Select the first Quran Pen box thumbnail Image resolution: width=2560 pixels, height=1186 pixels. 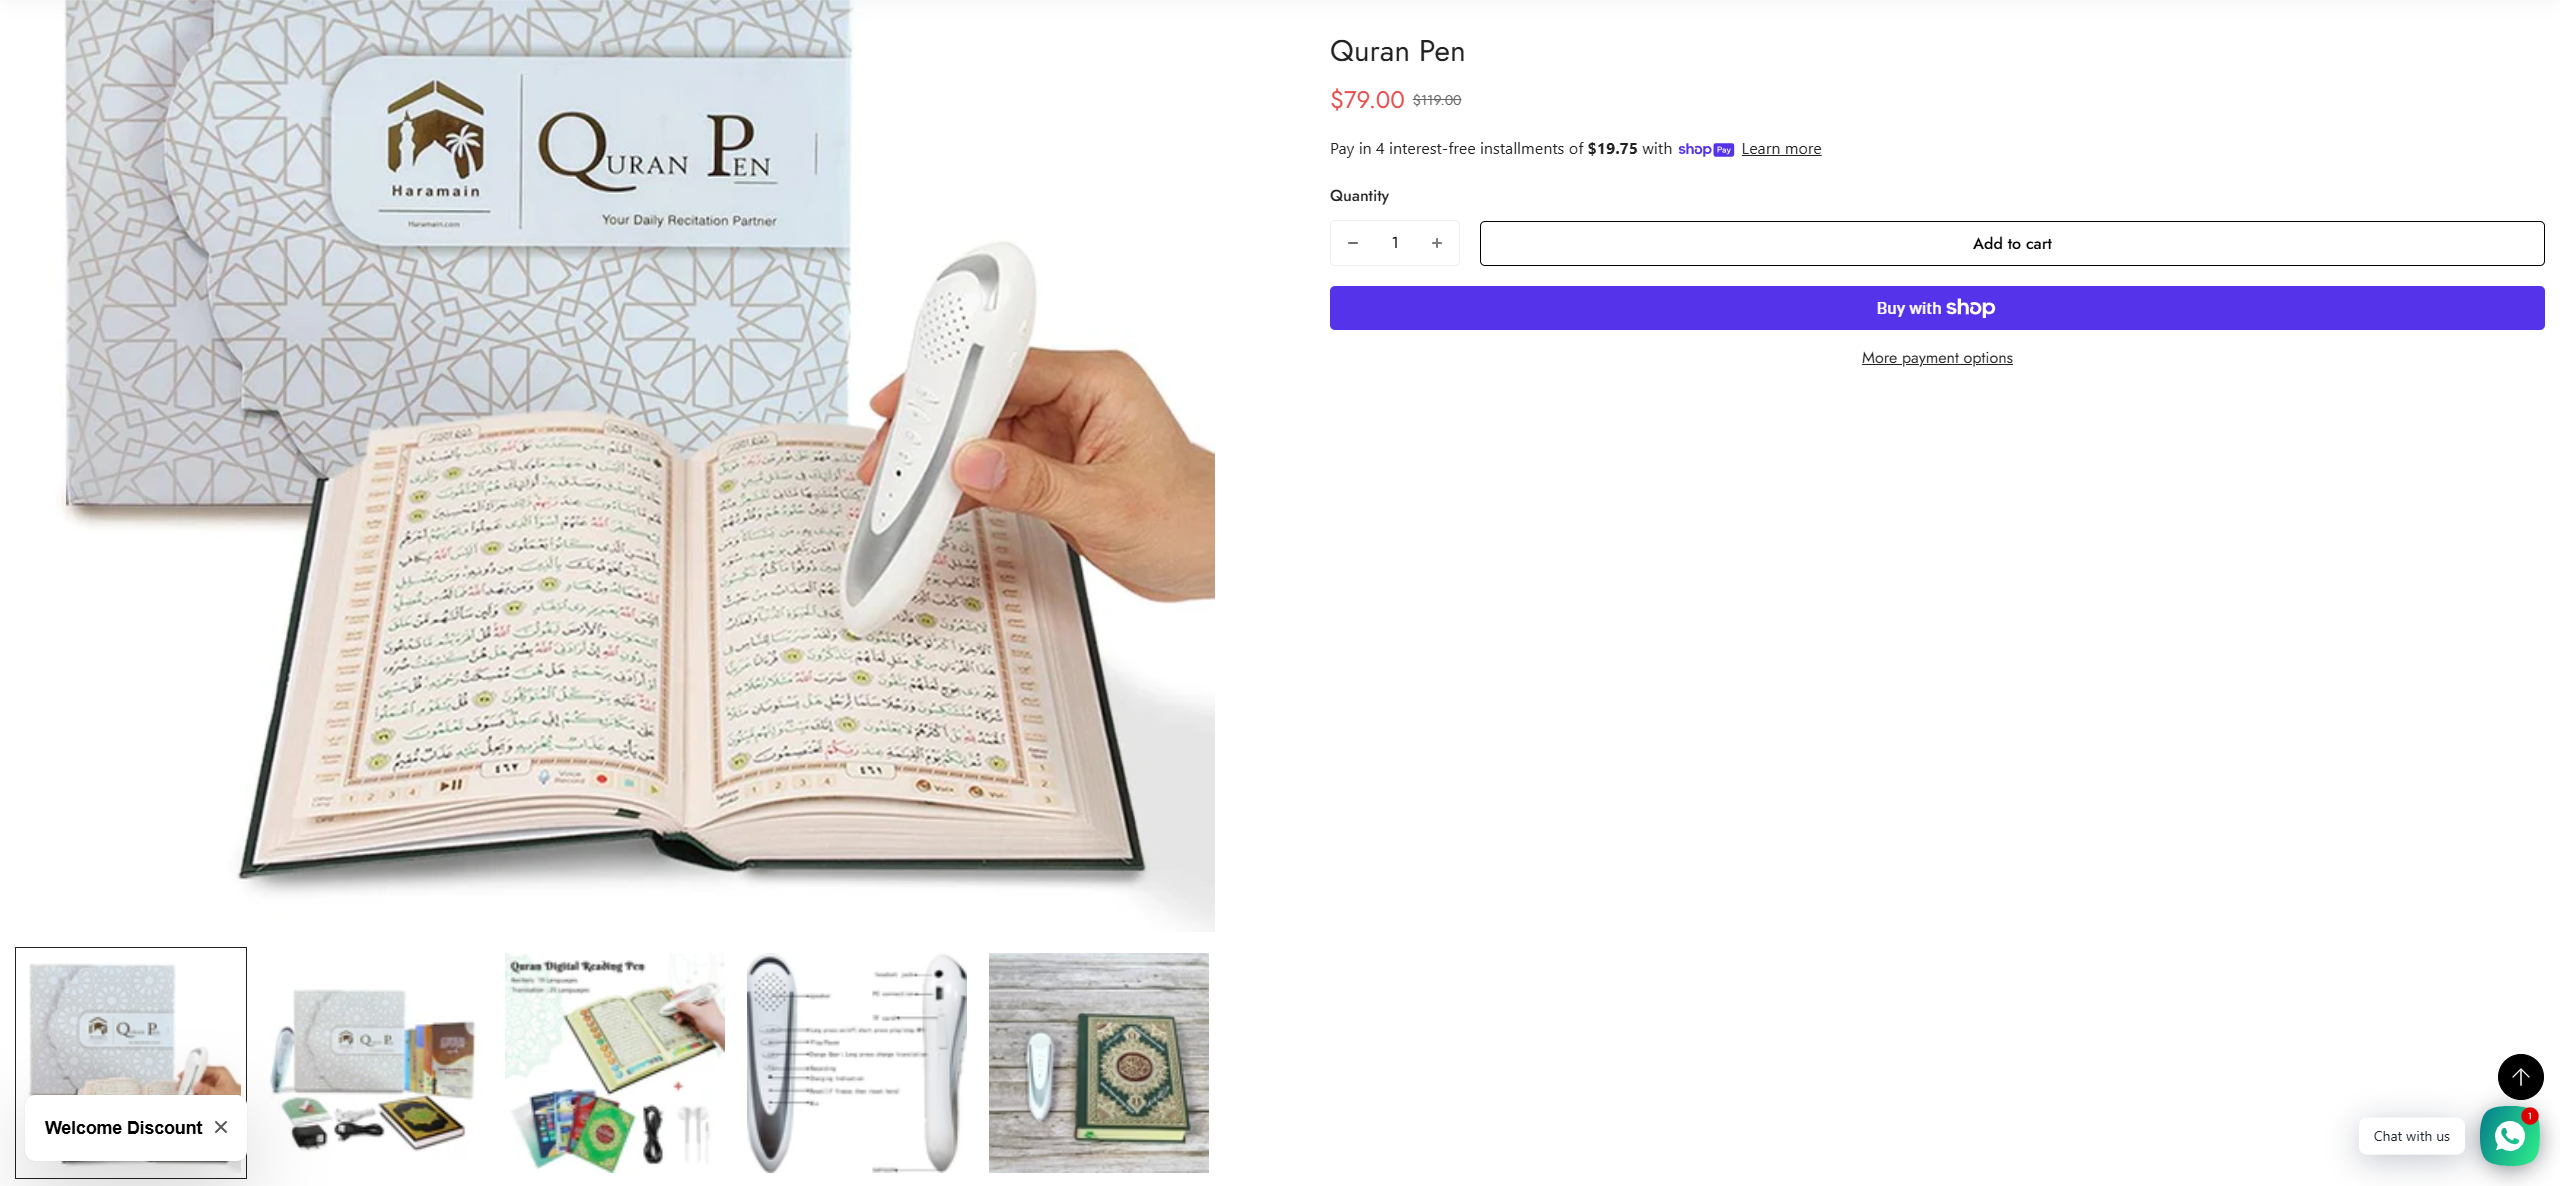click(x=131, y=1062)
